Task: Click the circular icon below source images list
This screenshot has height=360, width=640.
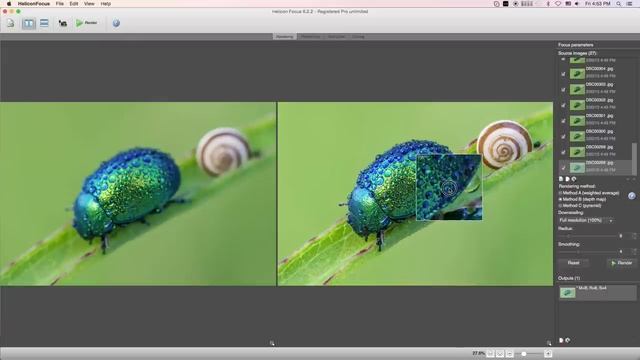Action: tap(574, 179)
